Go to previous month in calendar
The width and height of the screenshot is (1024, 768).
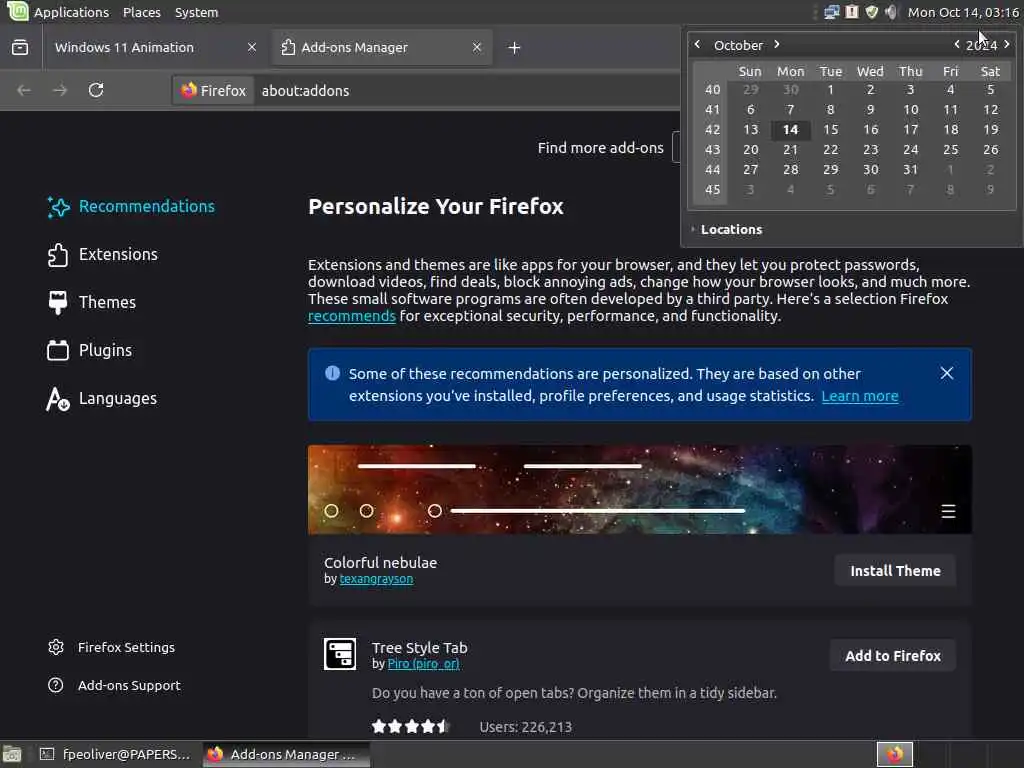pyautogui.click(x=697, y=44)
